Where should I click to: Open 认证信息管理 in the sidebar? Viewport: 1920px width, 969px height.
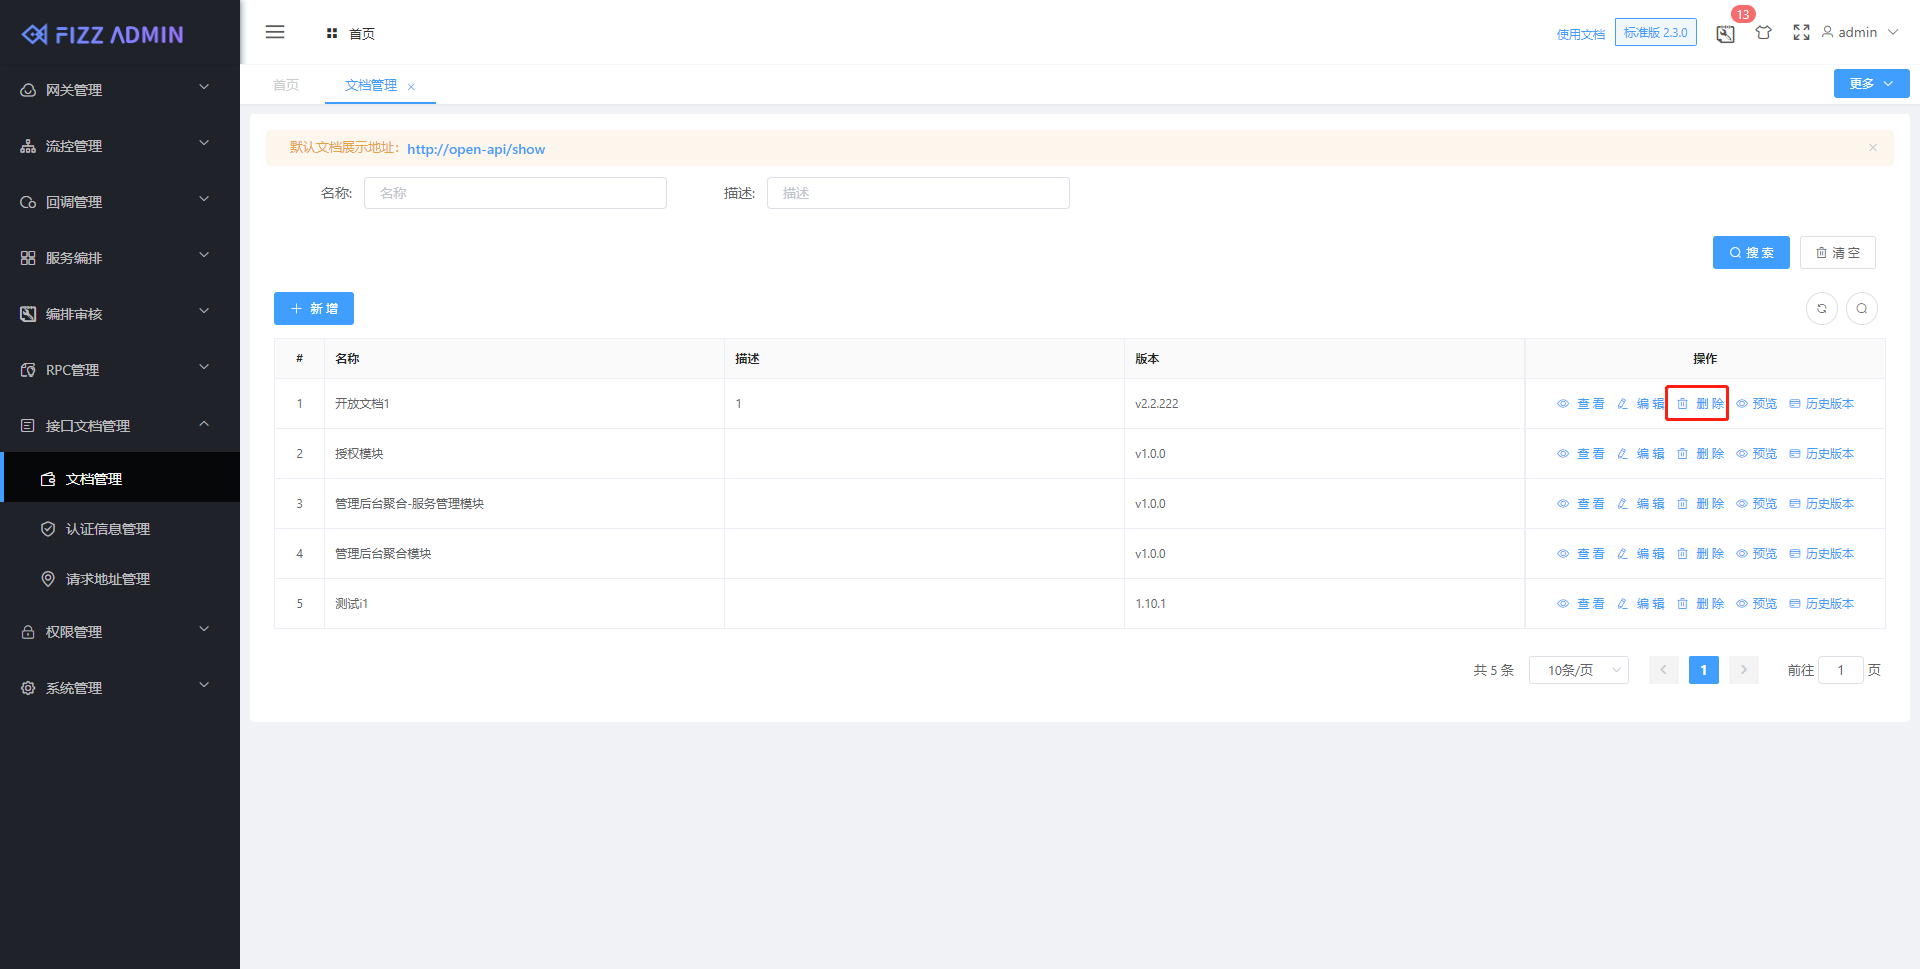point(108,529)
